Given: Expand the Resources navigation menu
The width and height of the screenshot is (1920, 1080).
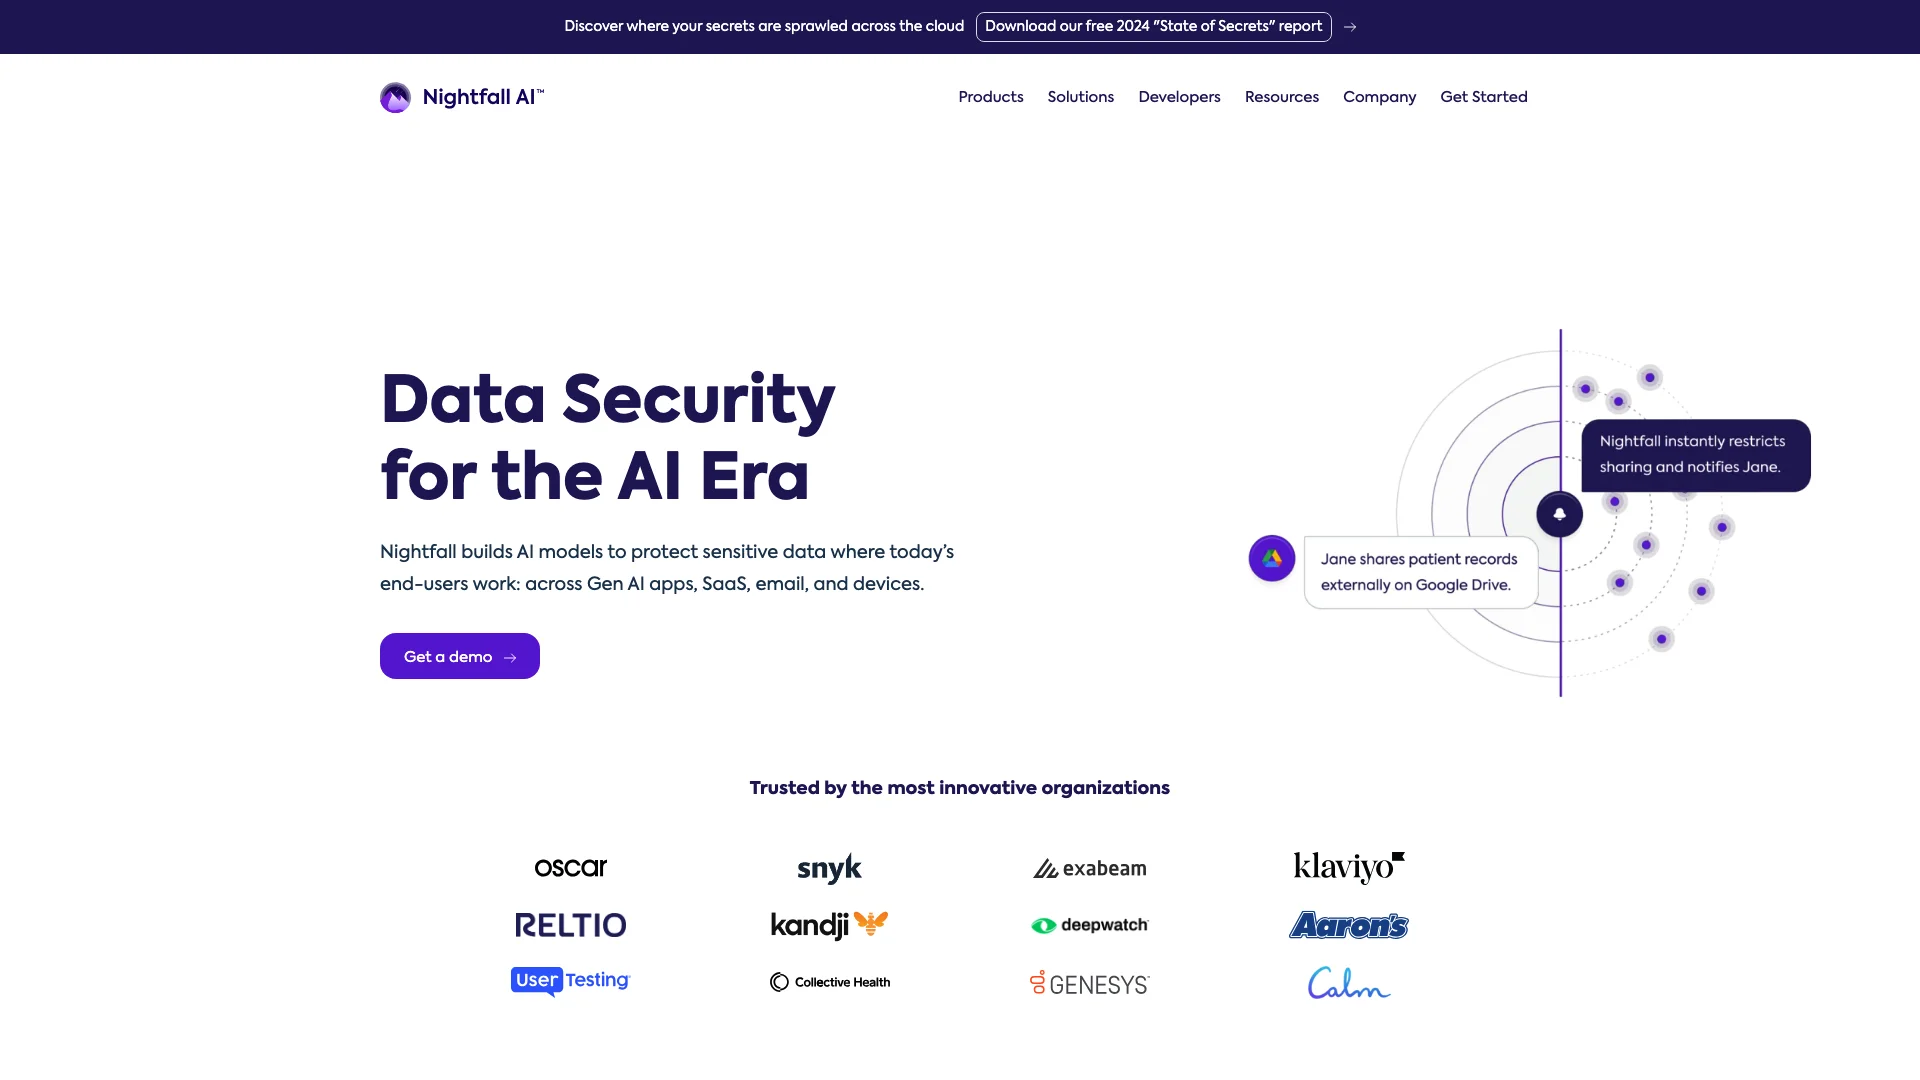Looking at the screenshot, I should tap(1282, 98).
